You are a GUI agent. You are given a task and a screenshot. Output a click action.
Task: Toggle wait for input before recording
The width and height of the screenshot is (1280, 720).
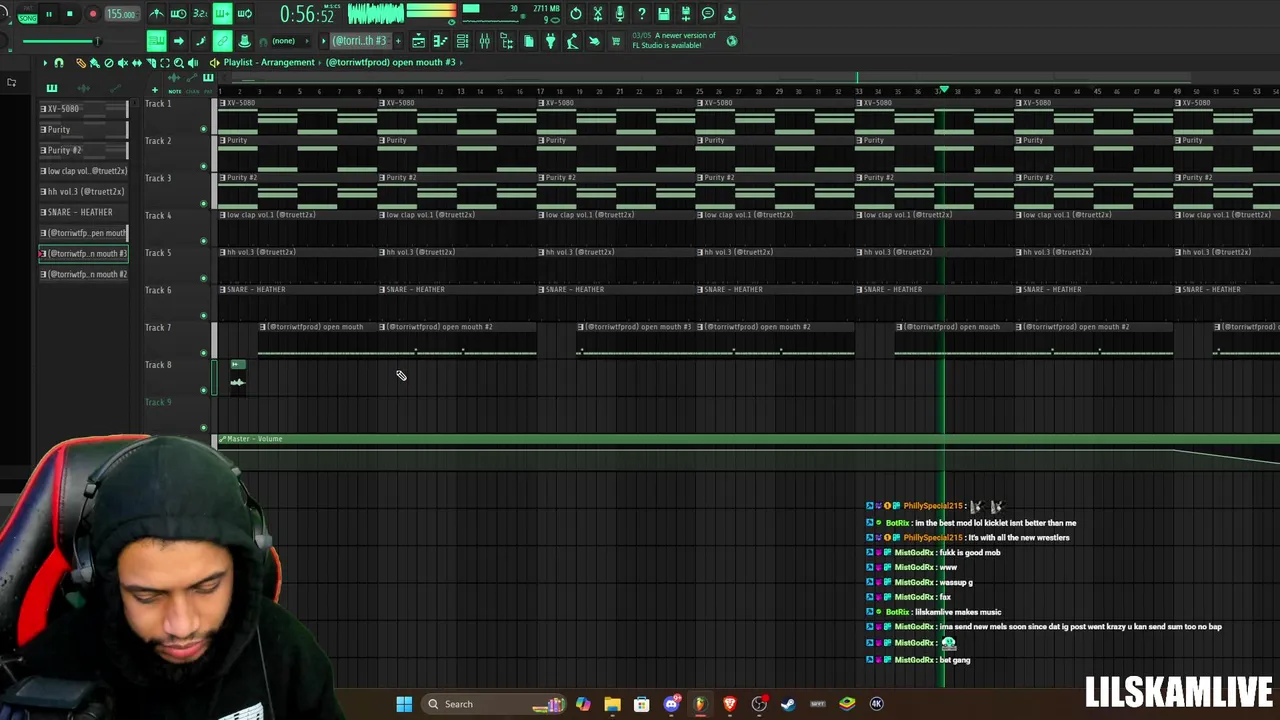coord(179,14)
